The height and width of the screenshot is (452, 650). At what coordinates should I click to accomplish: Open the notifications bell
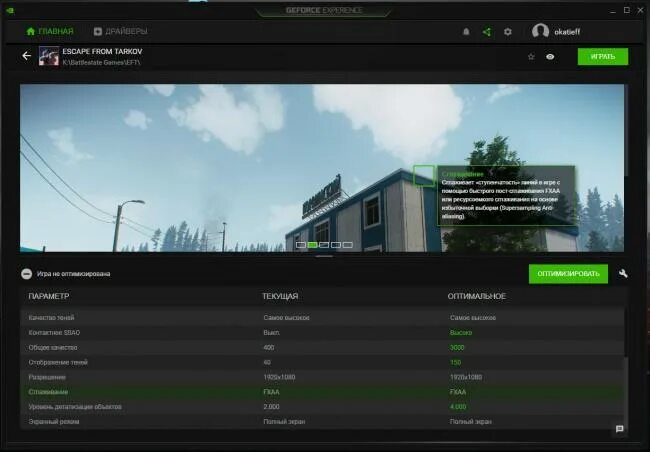point(466,32)
